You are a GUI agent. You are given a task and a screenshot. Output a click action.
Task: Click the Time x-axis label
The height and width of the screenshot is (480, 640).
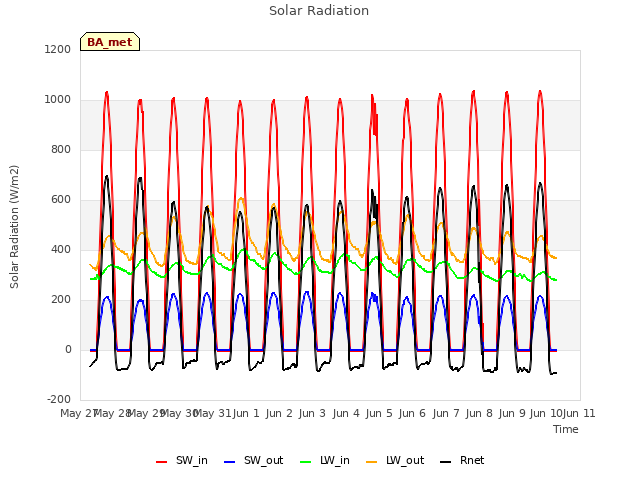point(566,429)
